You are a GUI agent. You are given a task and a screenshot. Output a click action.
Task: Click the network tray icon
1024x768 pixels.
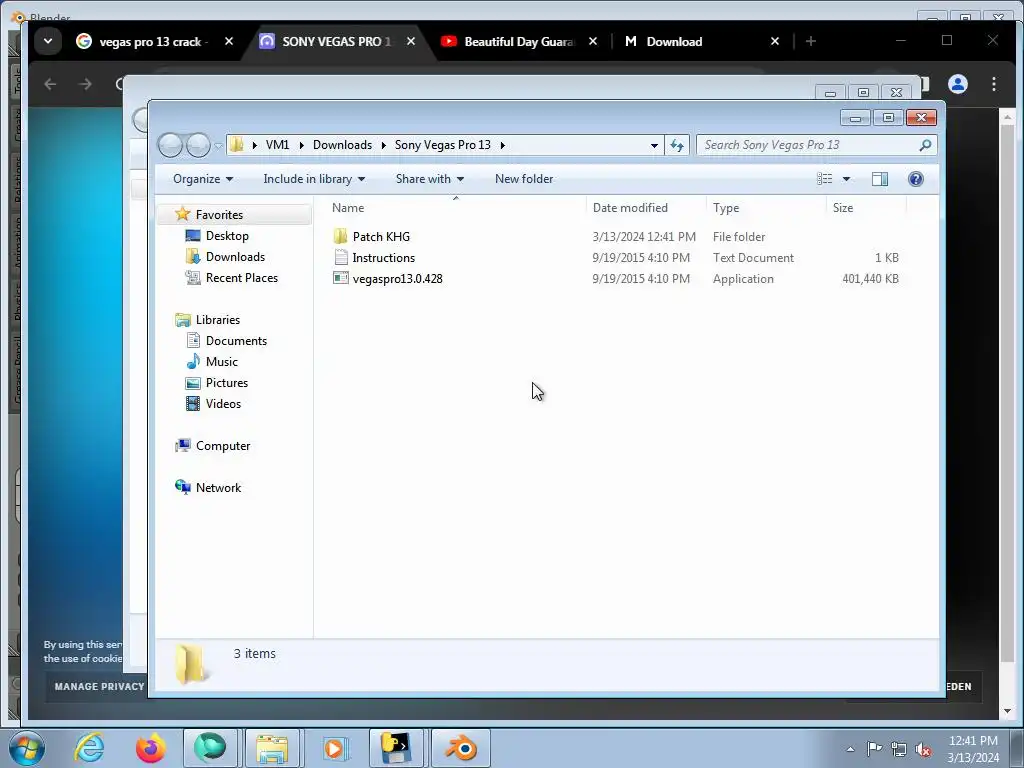[x=899, y=749]
